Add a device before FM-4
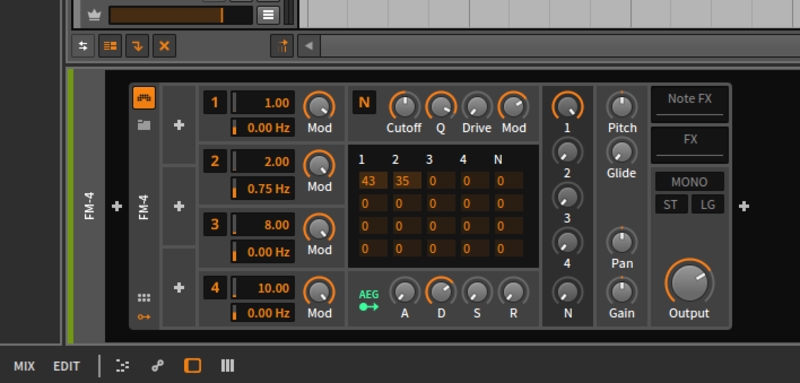 pos(117,206)
